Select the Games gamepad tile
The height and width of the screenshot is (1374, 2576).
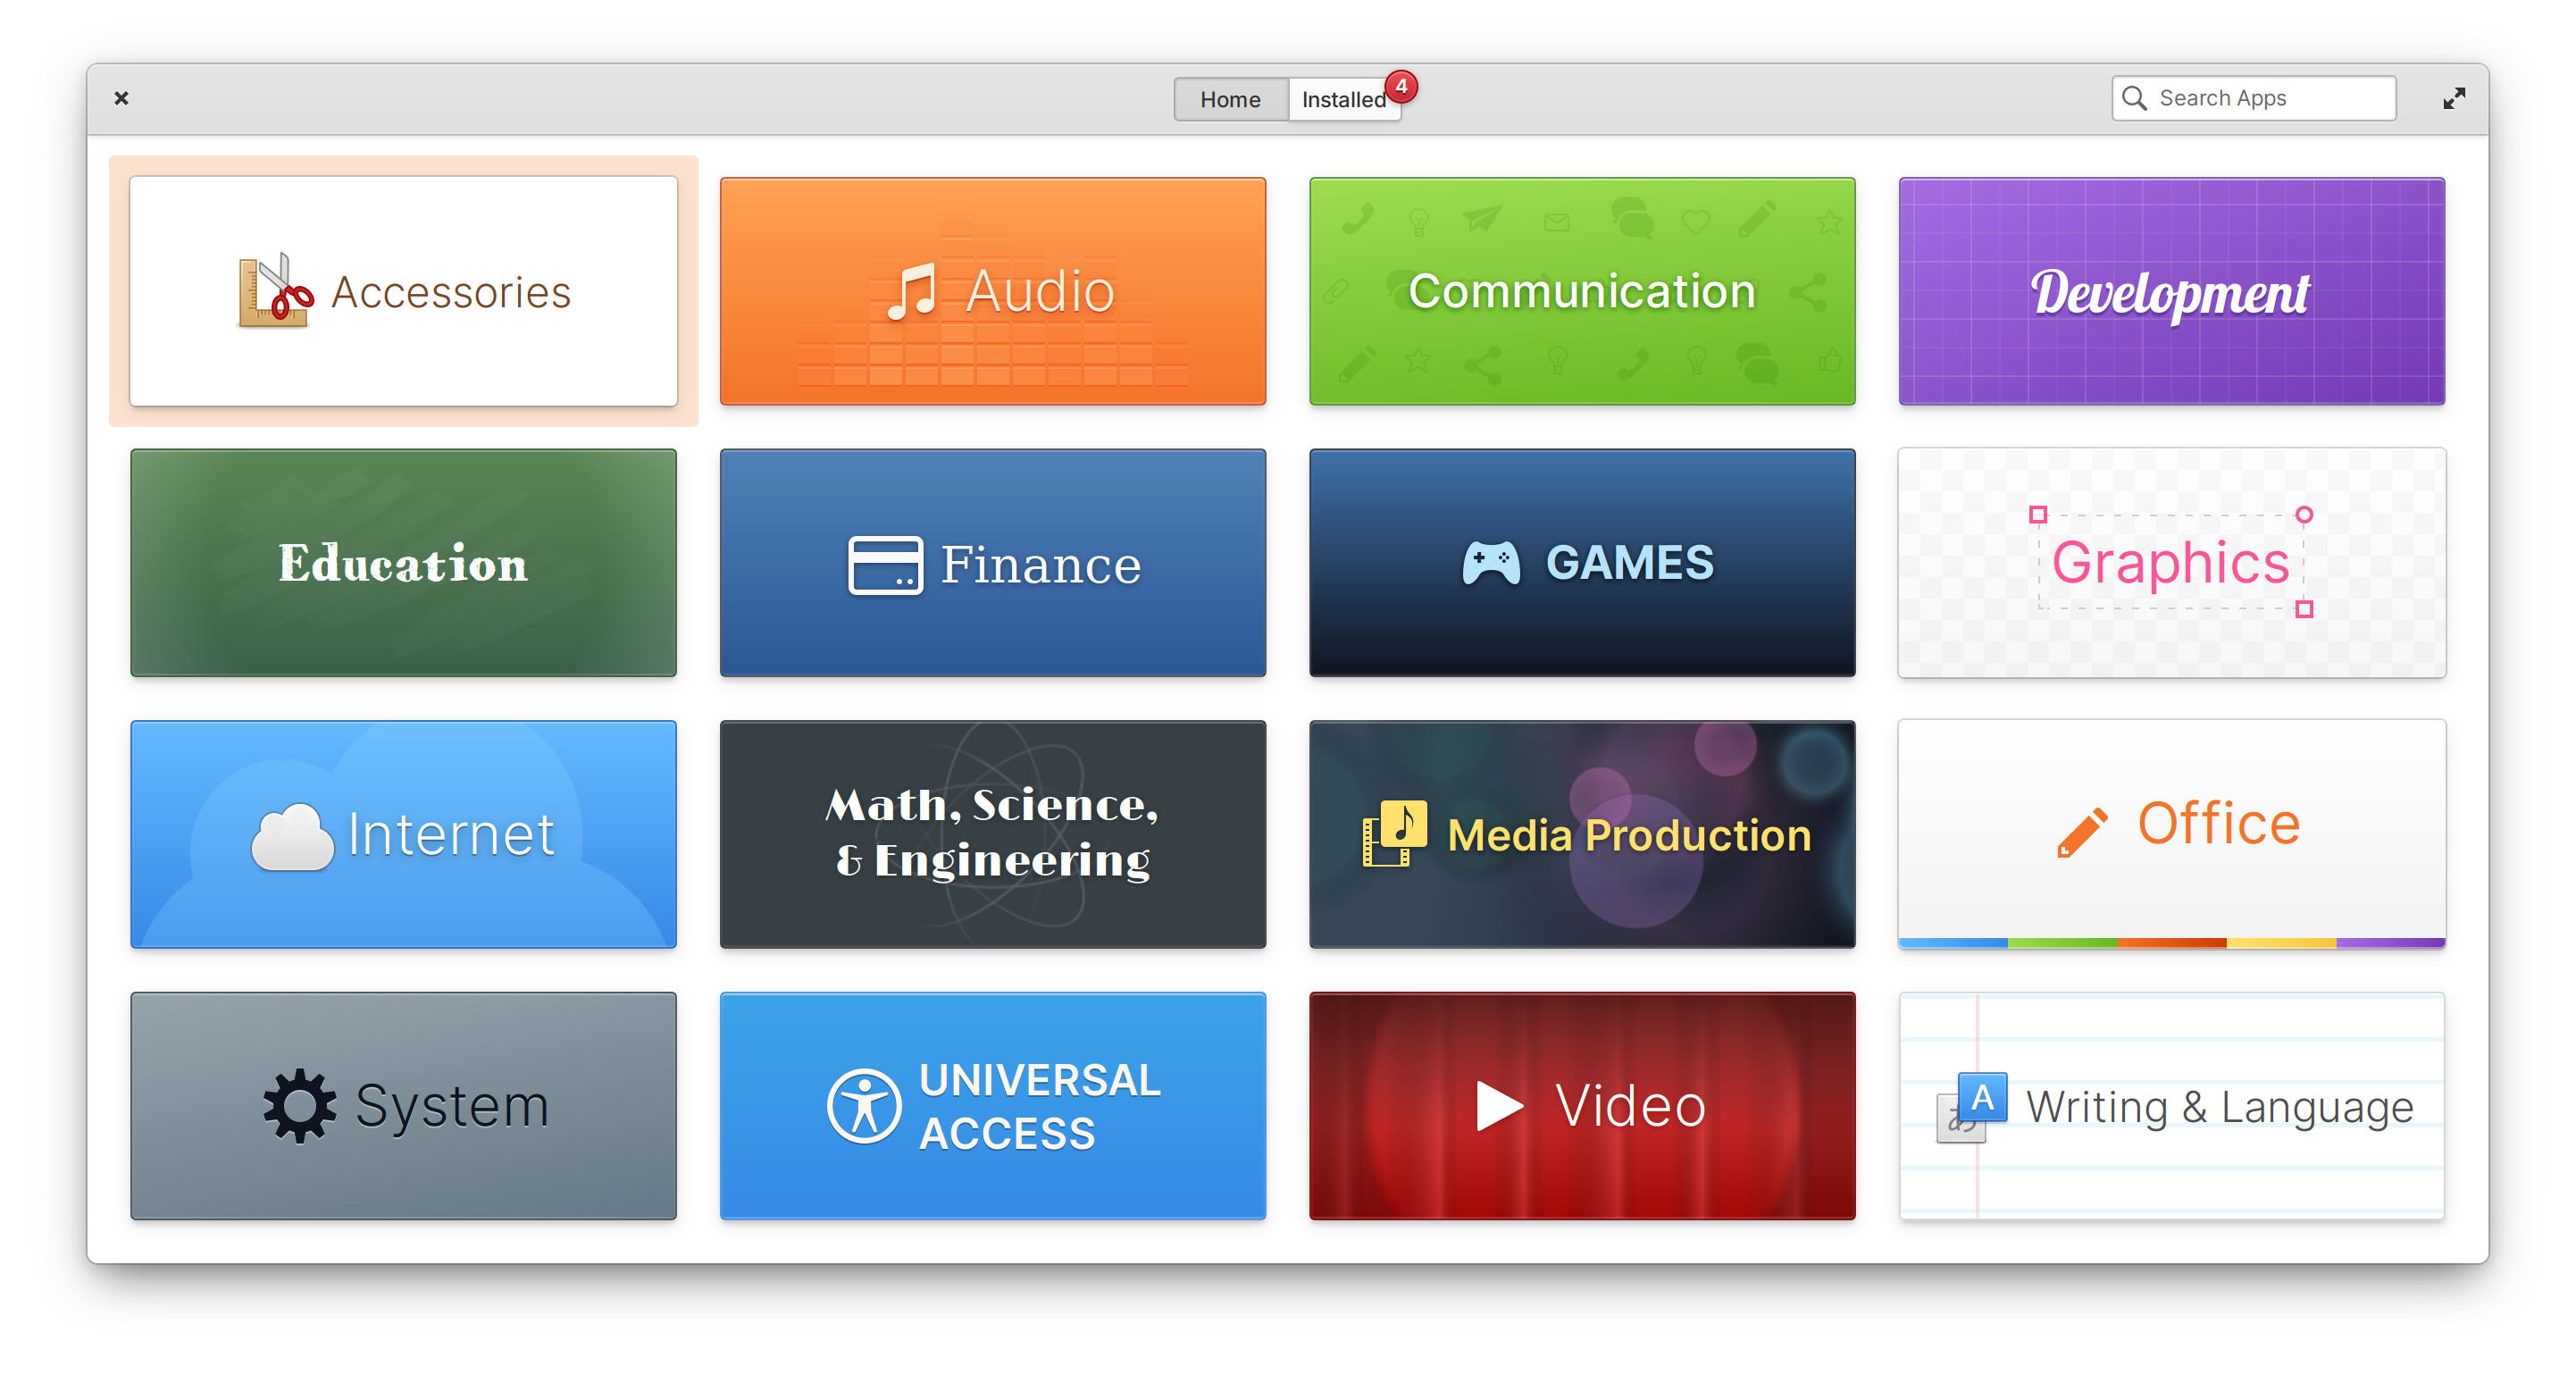coord(1582,563)
